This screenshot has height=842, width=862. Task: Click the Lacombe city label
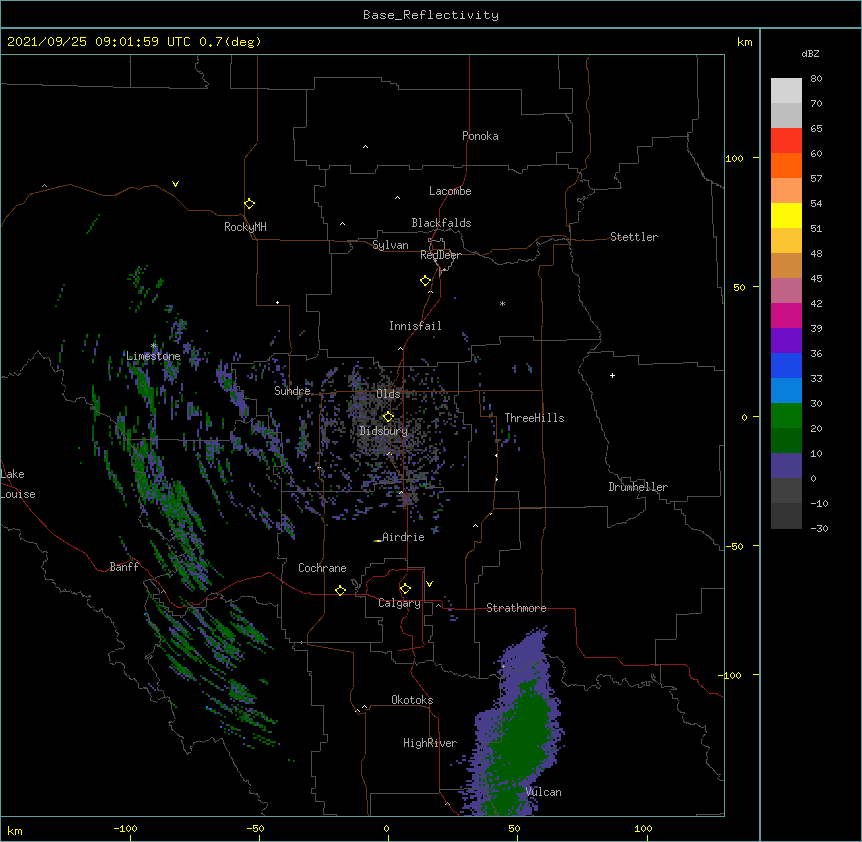coord(450,191)
